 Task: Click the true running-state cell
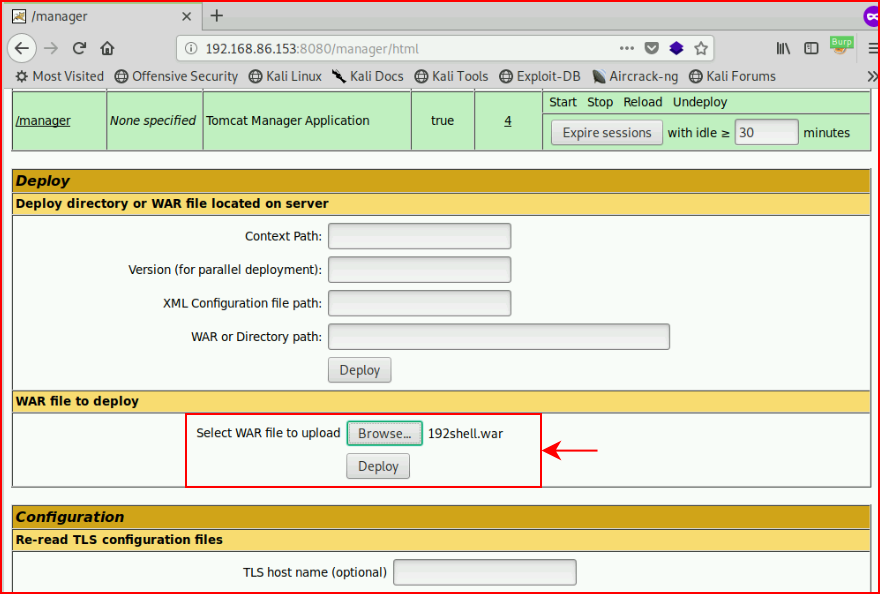(442, 121)
